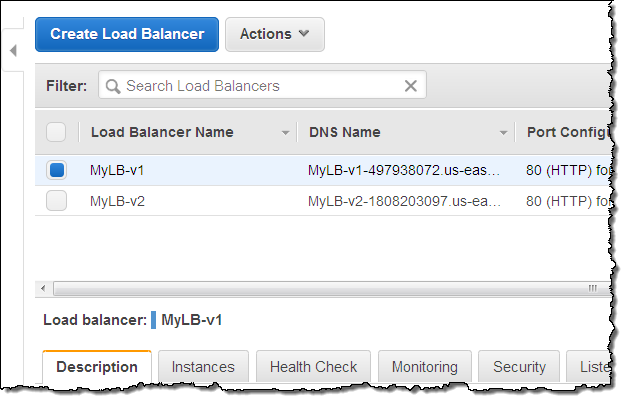This screenshot has height=401, width=626.
Task: Click the search magnifier icon in filter
Action: (111, 86)
